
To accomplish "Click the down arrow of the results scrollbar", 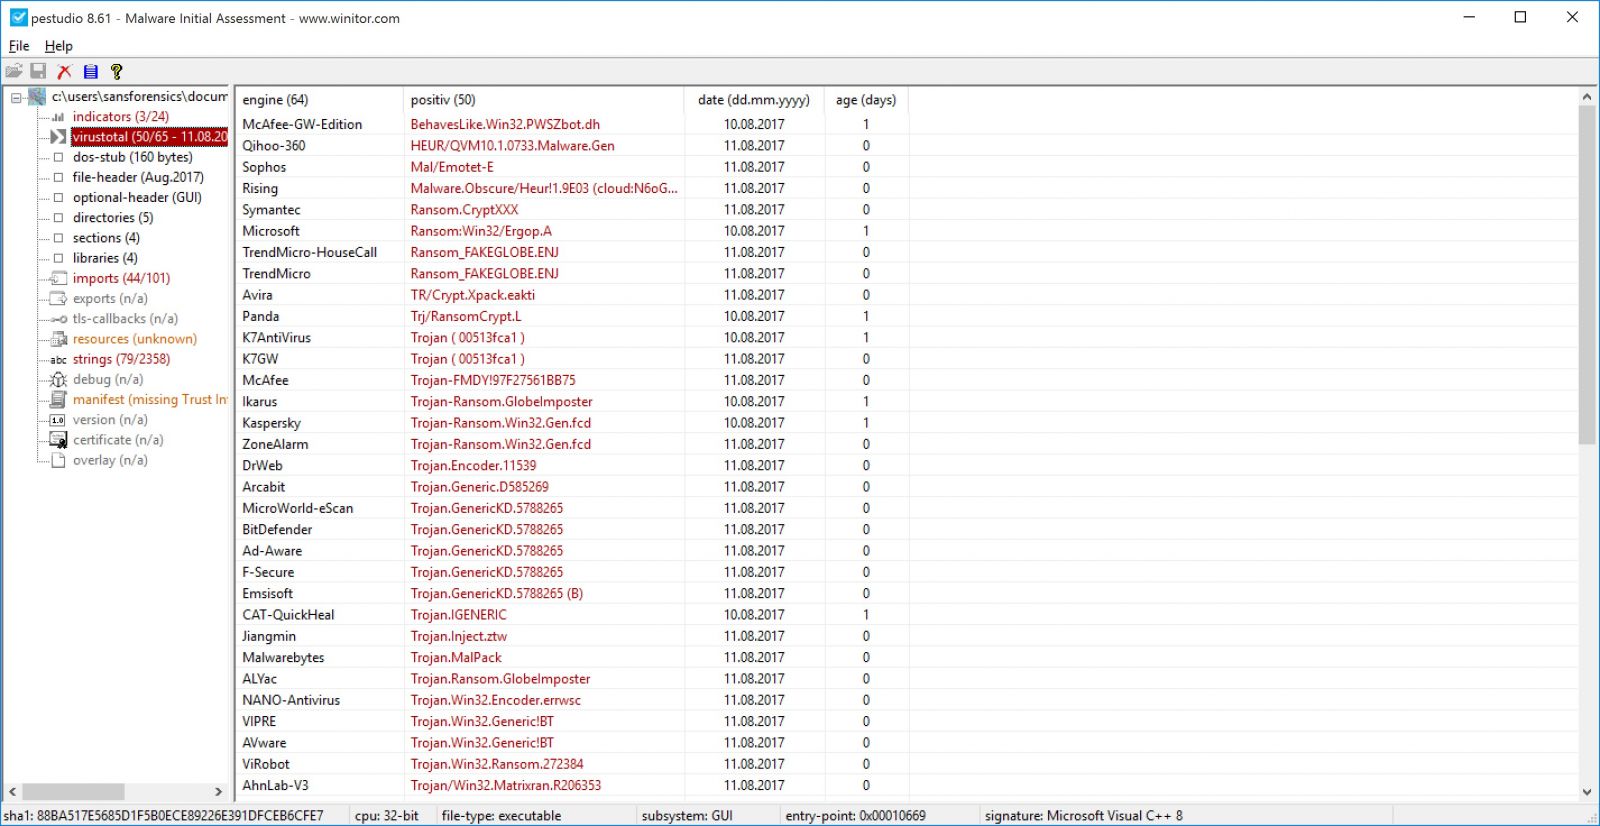I will (1587, 792).
